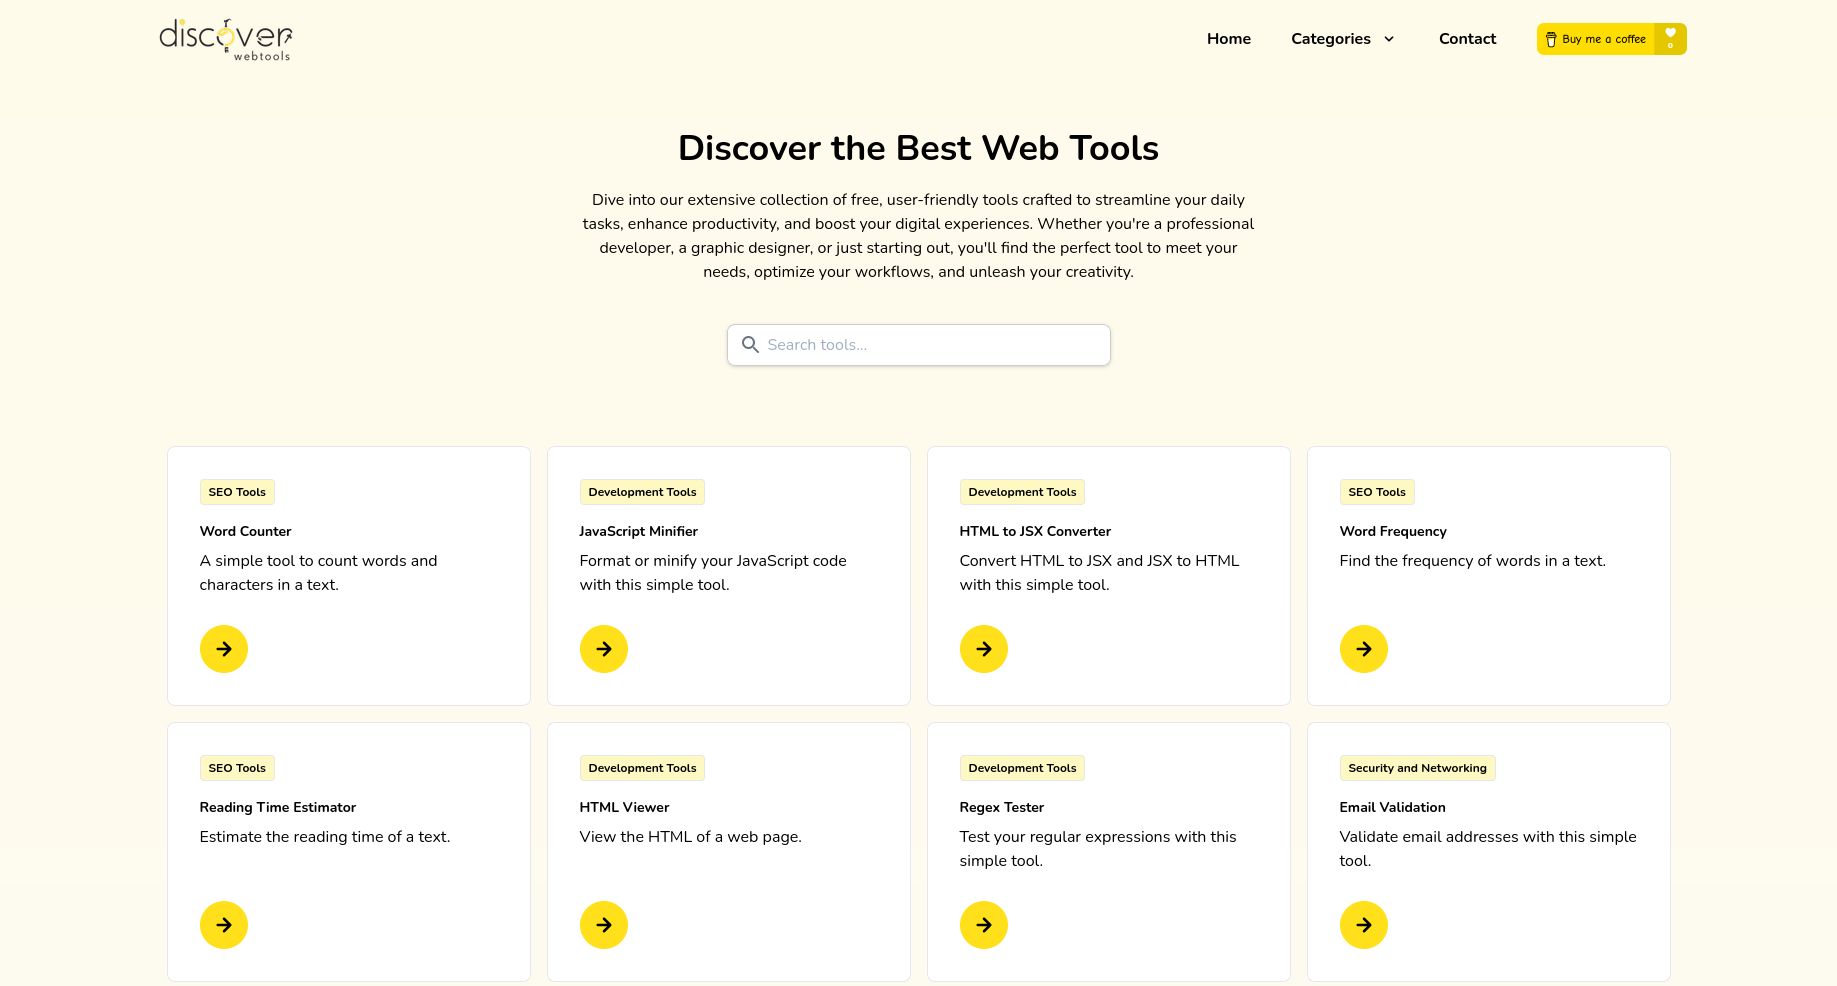
Task: Launch Word Frequency using its arrow icon
Action: point(1363,649)
